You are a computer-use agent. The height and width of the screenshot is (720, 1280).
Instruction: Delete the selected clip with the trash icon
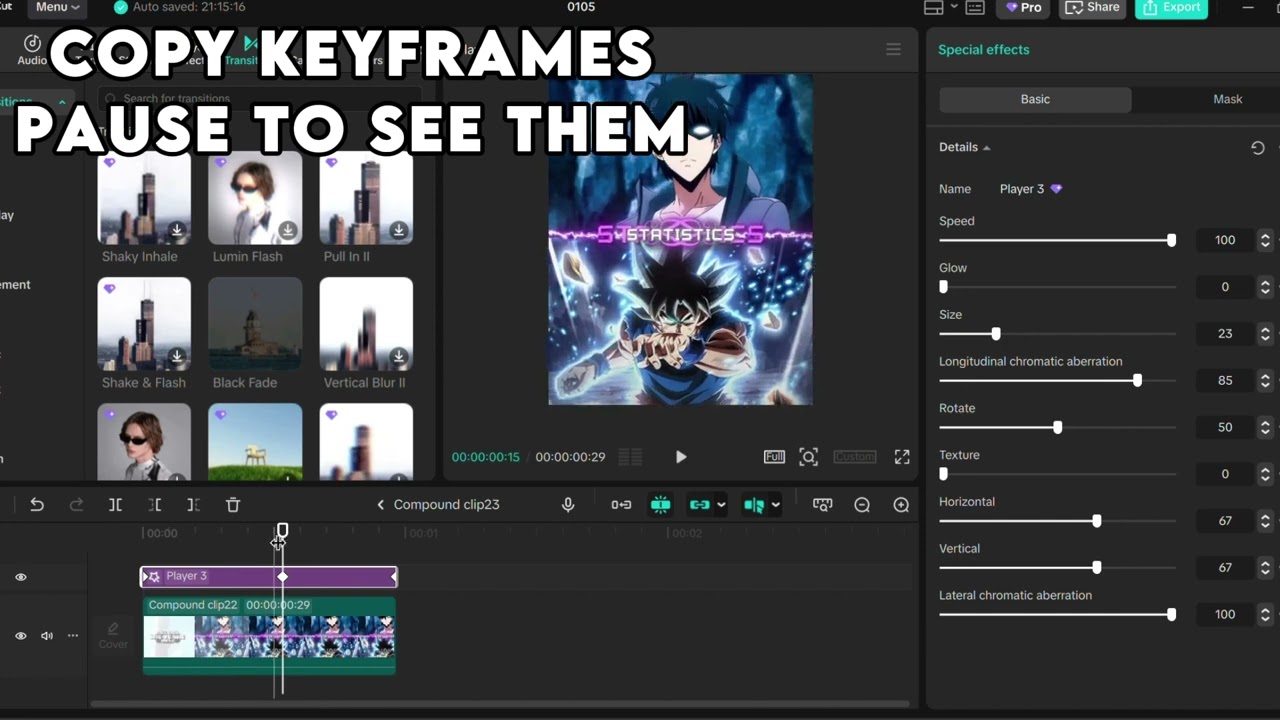(233, 505)
